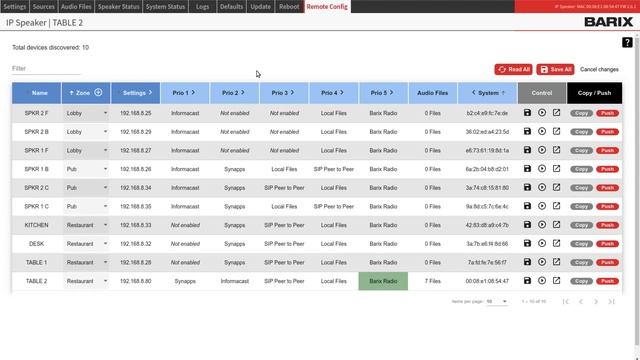Expand the Prio 1 column header
Image resolution: width=640 pixels, height=360 pixels.
click(x=193, y=93)
